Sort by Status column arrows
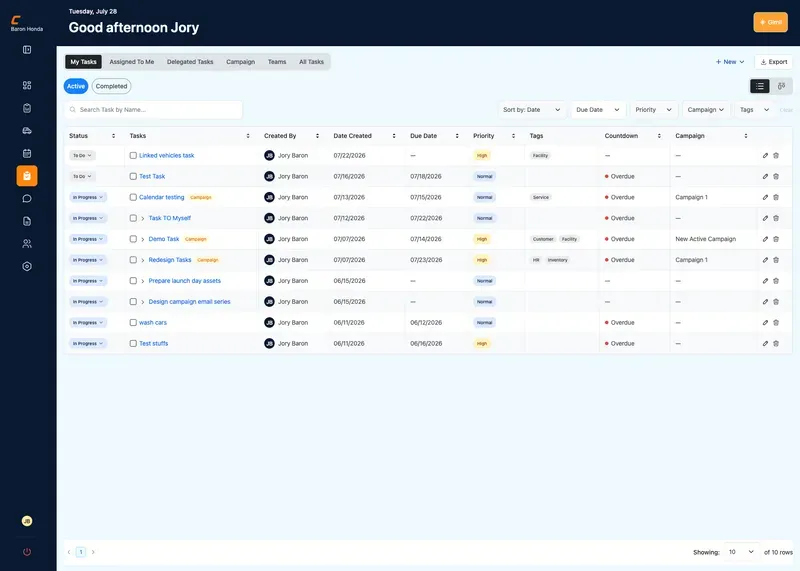Image resolution: width=800 pixels, height=571 pixels. [113, 136]
